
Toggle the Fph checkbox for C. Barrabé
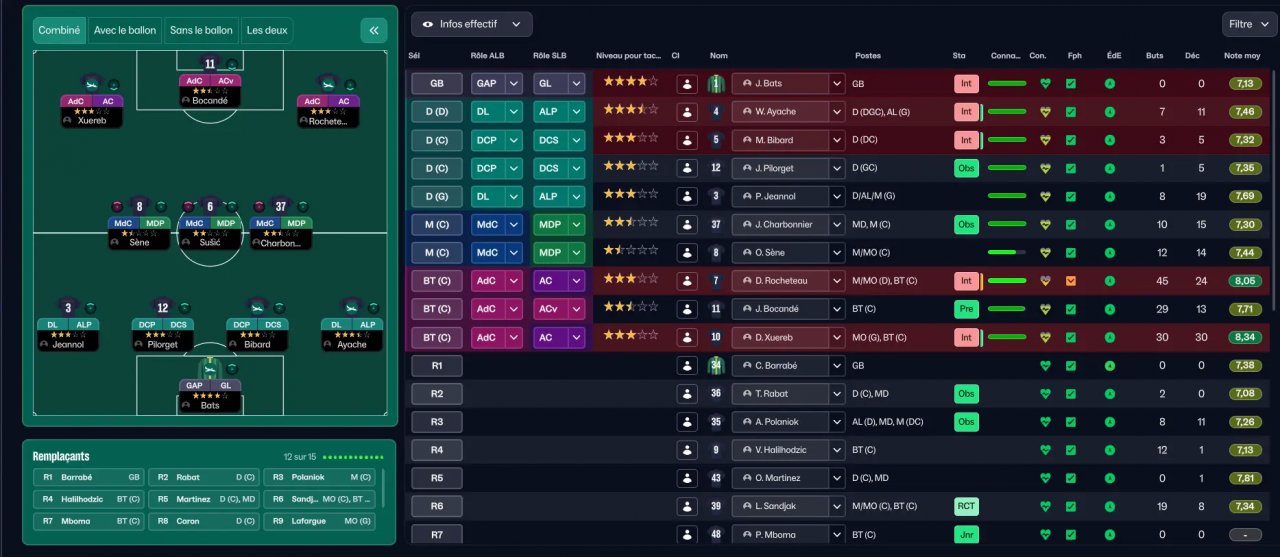1071,365
